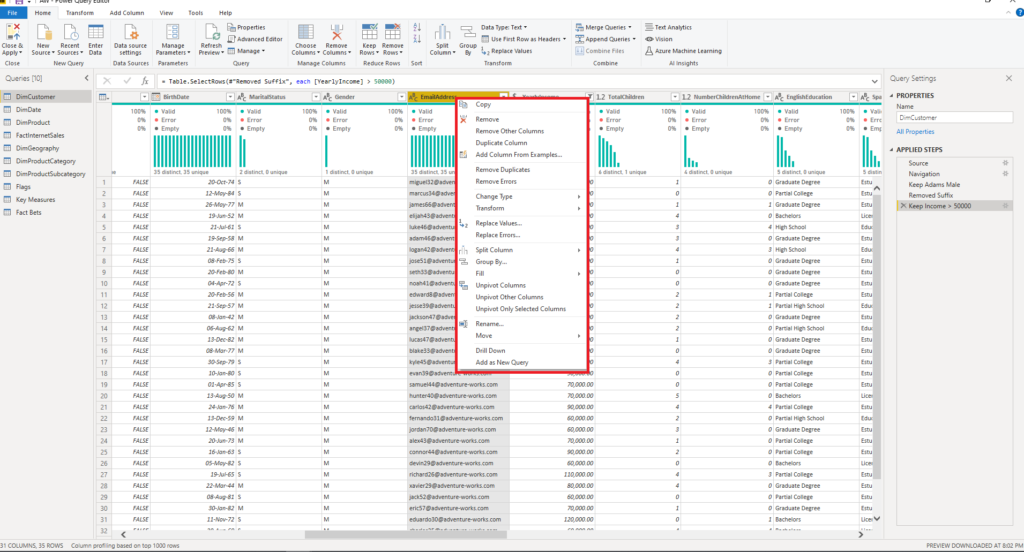The image size is (1024, 552).
Task: Select the FactInternetSales query
Action: pos(40,135)
